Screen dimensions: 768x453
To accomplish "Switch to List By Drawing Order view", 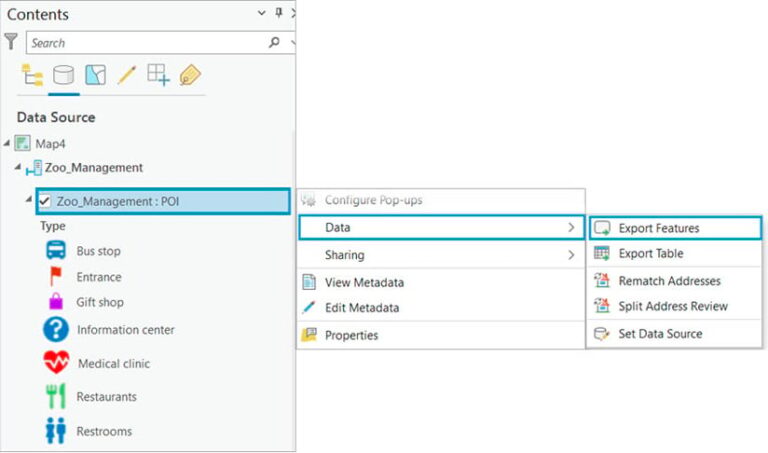I will coord(32,75).
